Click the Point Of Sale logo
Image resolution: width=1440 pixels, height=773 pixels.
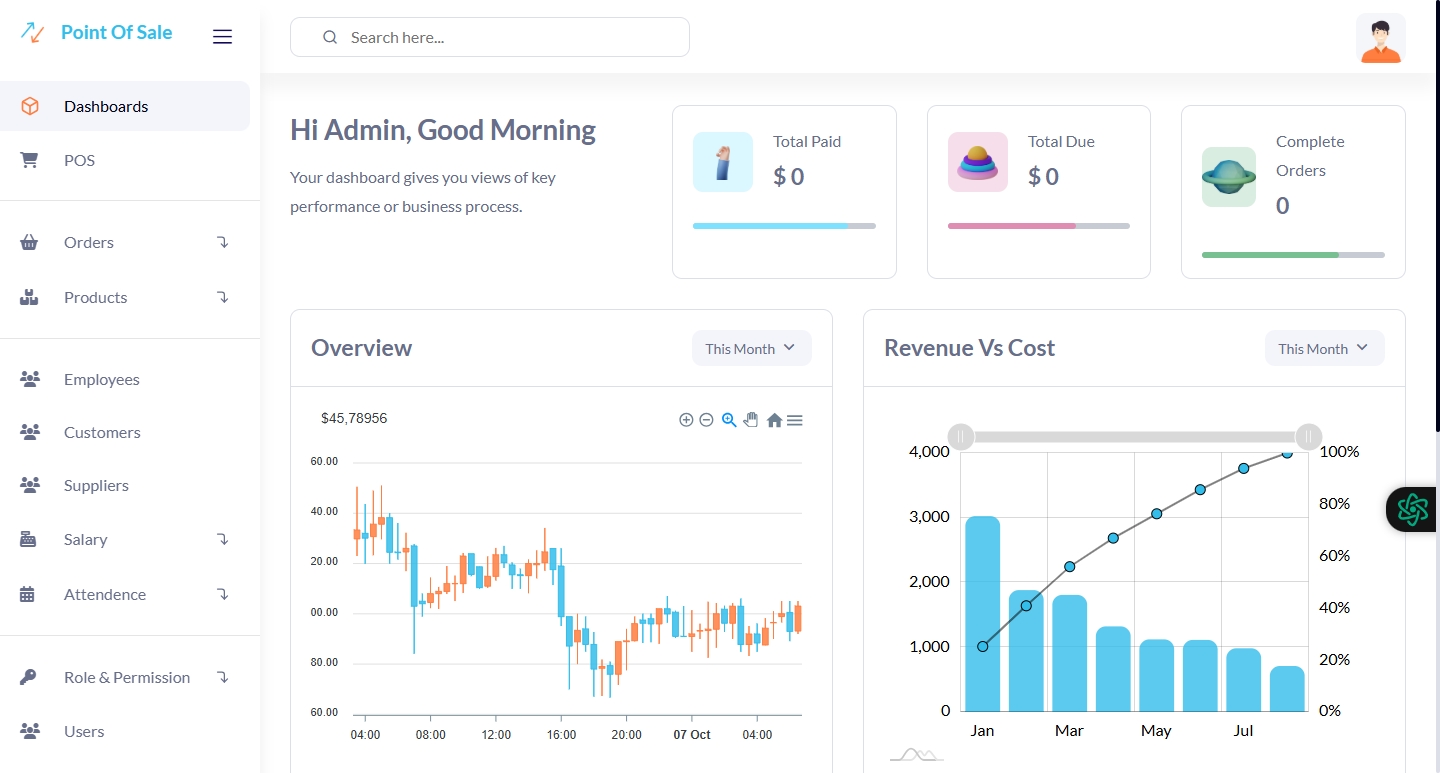(97, 33)
